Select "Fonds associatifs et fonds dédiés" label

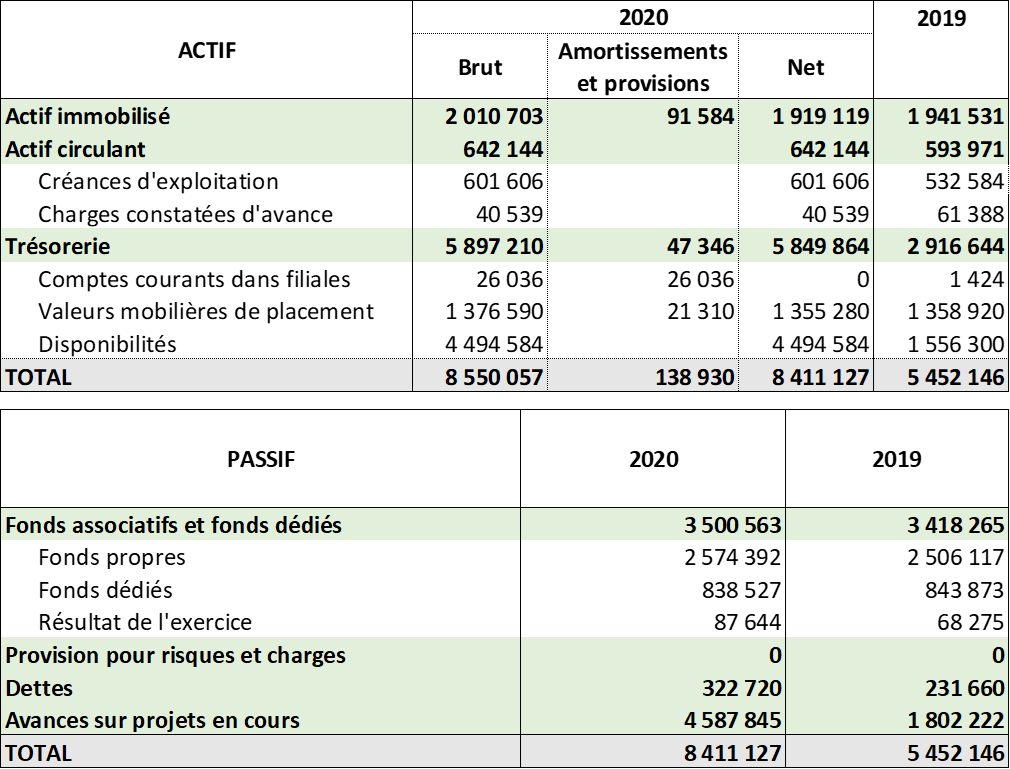[x=174, y=525]
